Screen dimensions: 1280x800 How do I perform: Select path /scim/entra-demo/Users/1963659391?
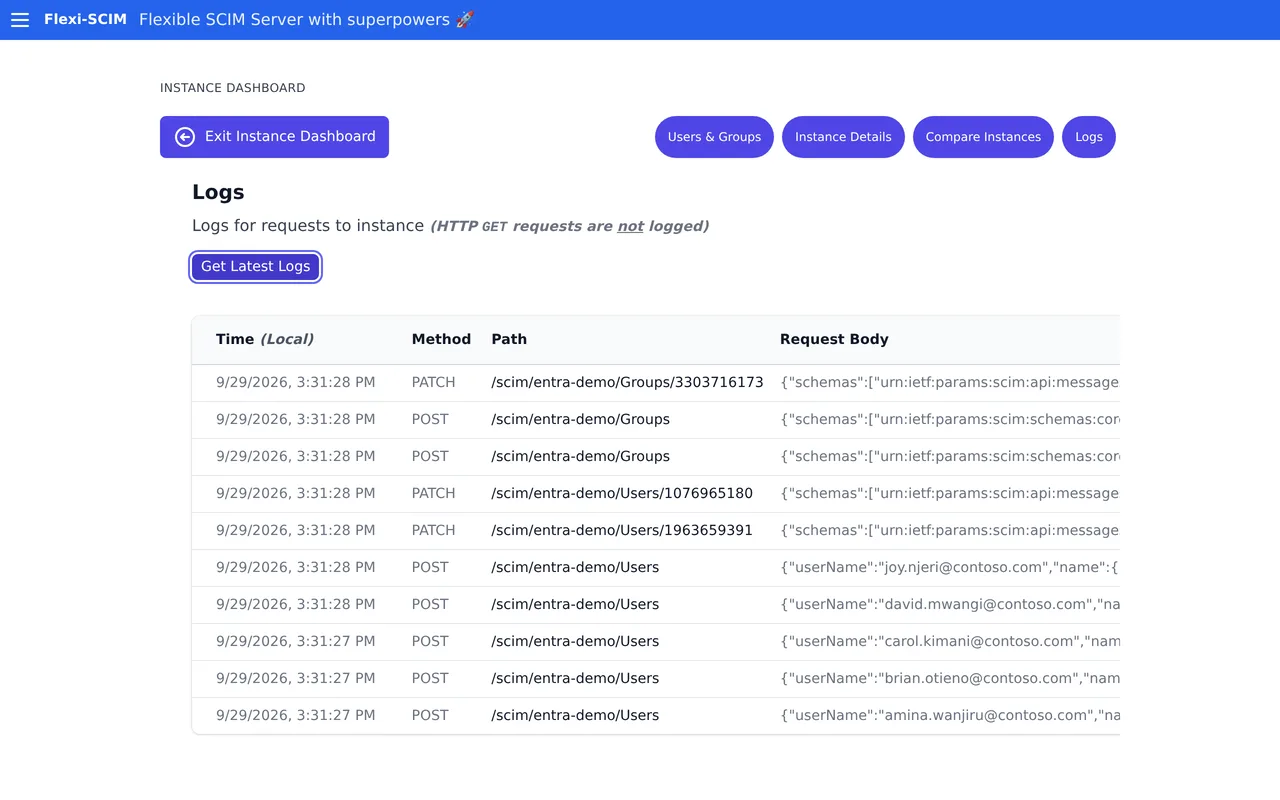point(622,530)
